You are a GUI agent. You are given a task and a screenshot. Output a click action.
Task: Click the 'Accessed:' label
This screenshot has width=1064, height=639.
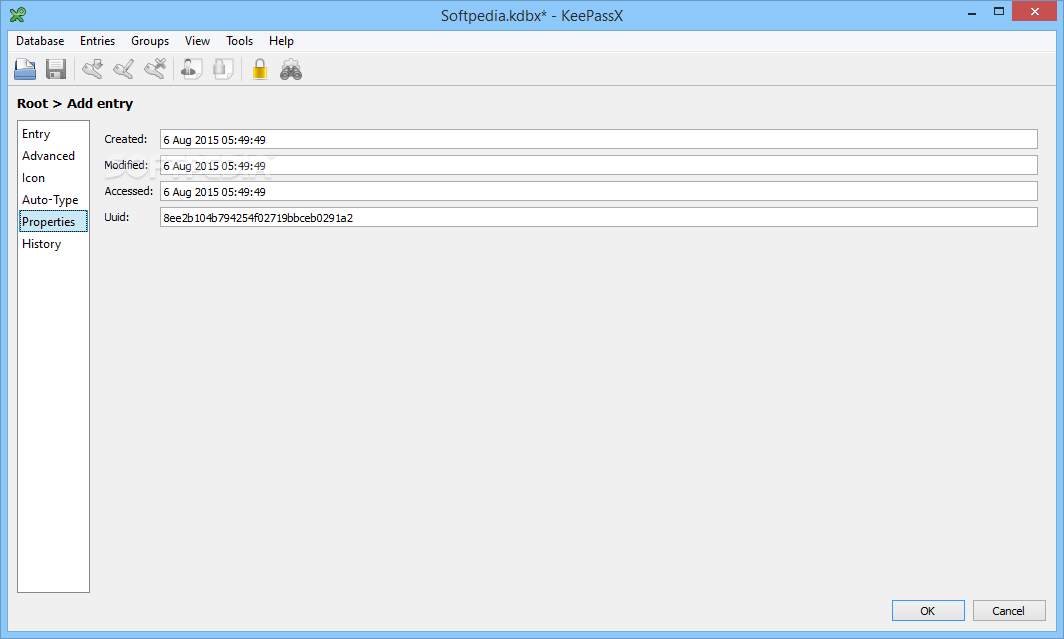(x=128, y=191)
